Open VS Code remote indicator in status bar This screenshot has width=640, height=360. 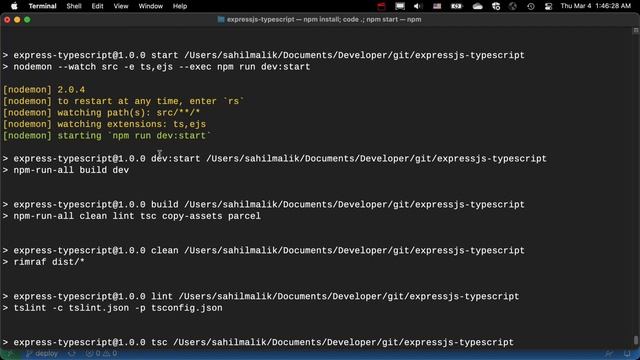coord(10,354)
